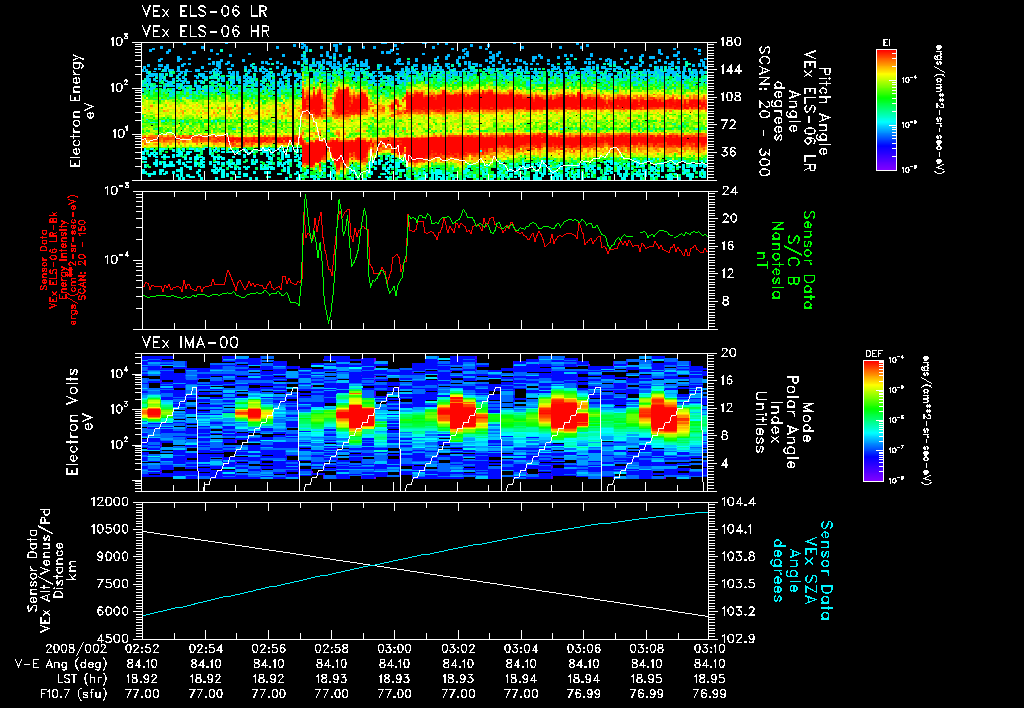Click the 'Electron Energy eV' axis label
Viewport: 1024px width, 708px height.
point(82,111)
